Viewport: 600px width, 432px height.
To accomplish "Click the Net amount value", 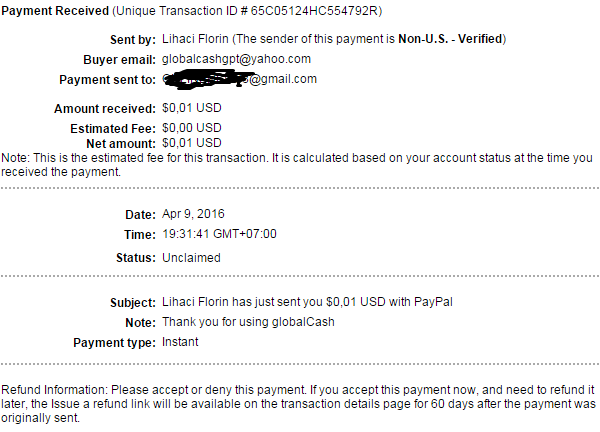I will pyautogui.click(x=191, y=143).
